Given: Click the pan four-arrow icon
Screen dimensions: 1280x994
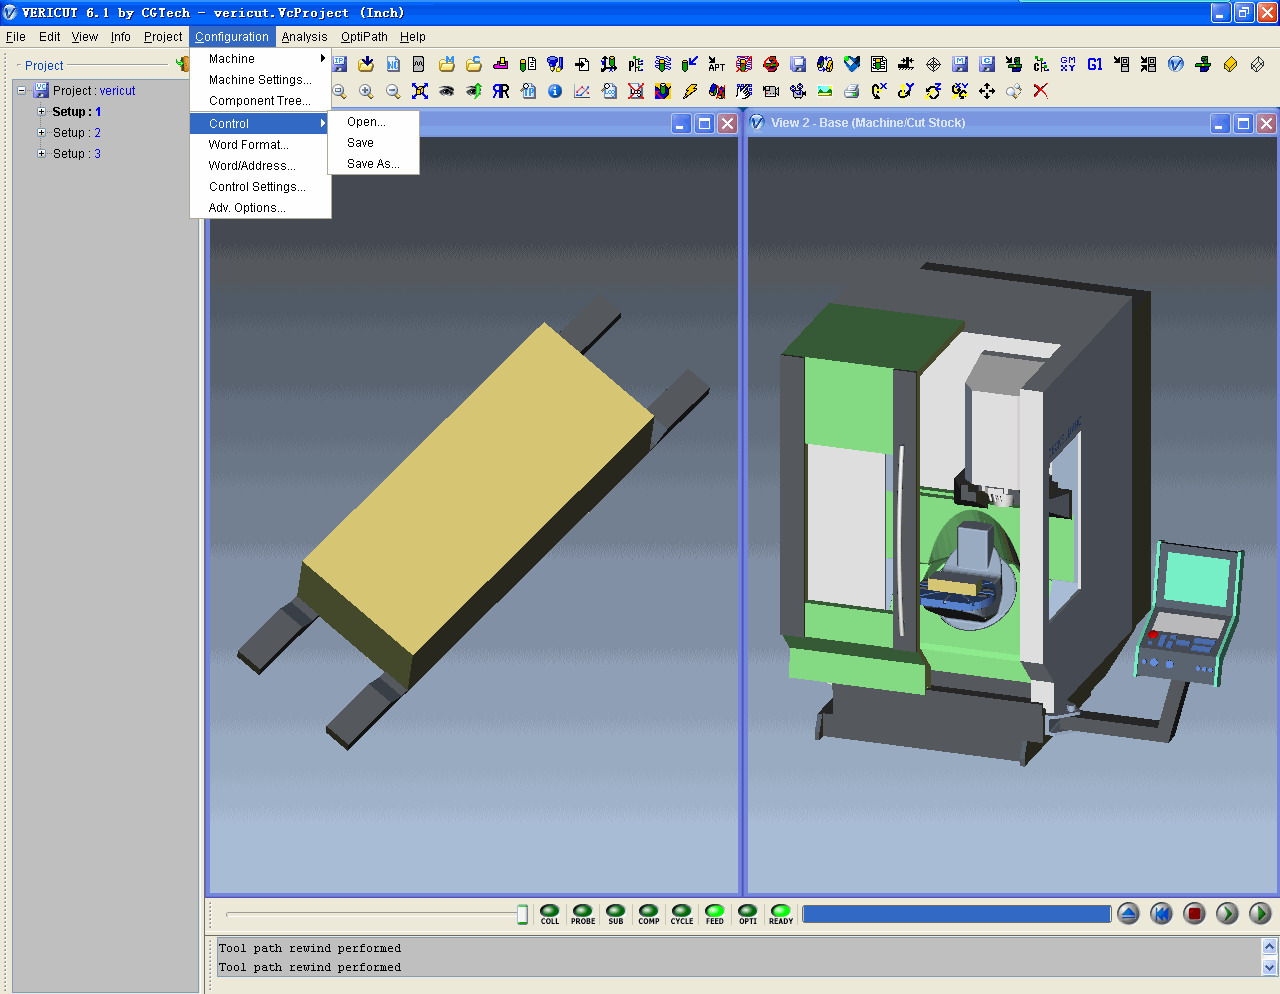Looking at the screenshot, I should coord(987,91).
